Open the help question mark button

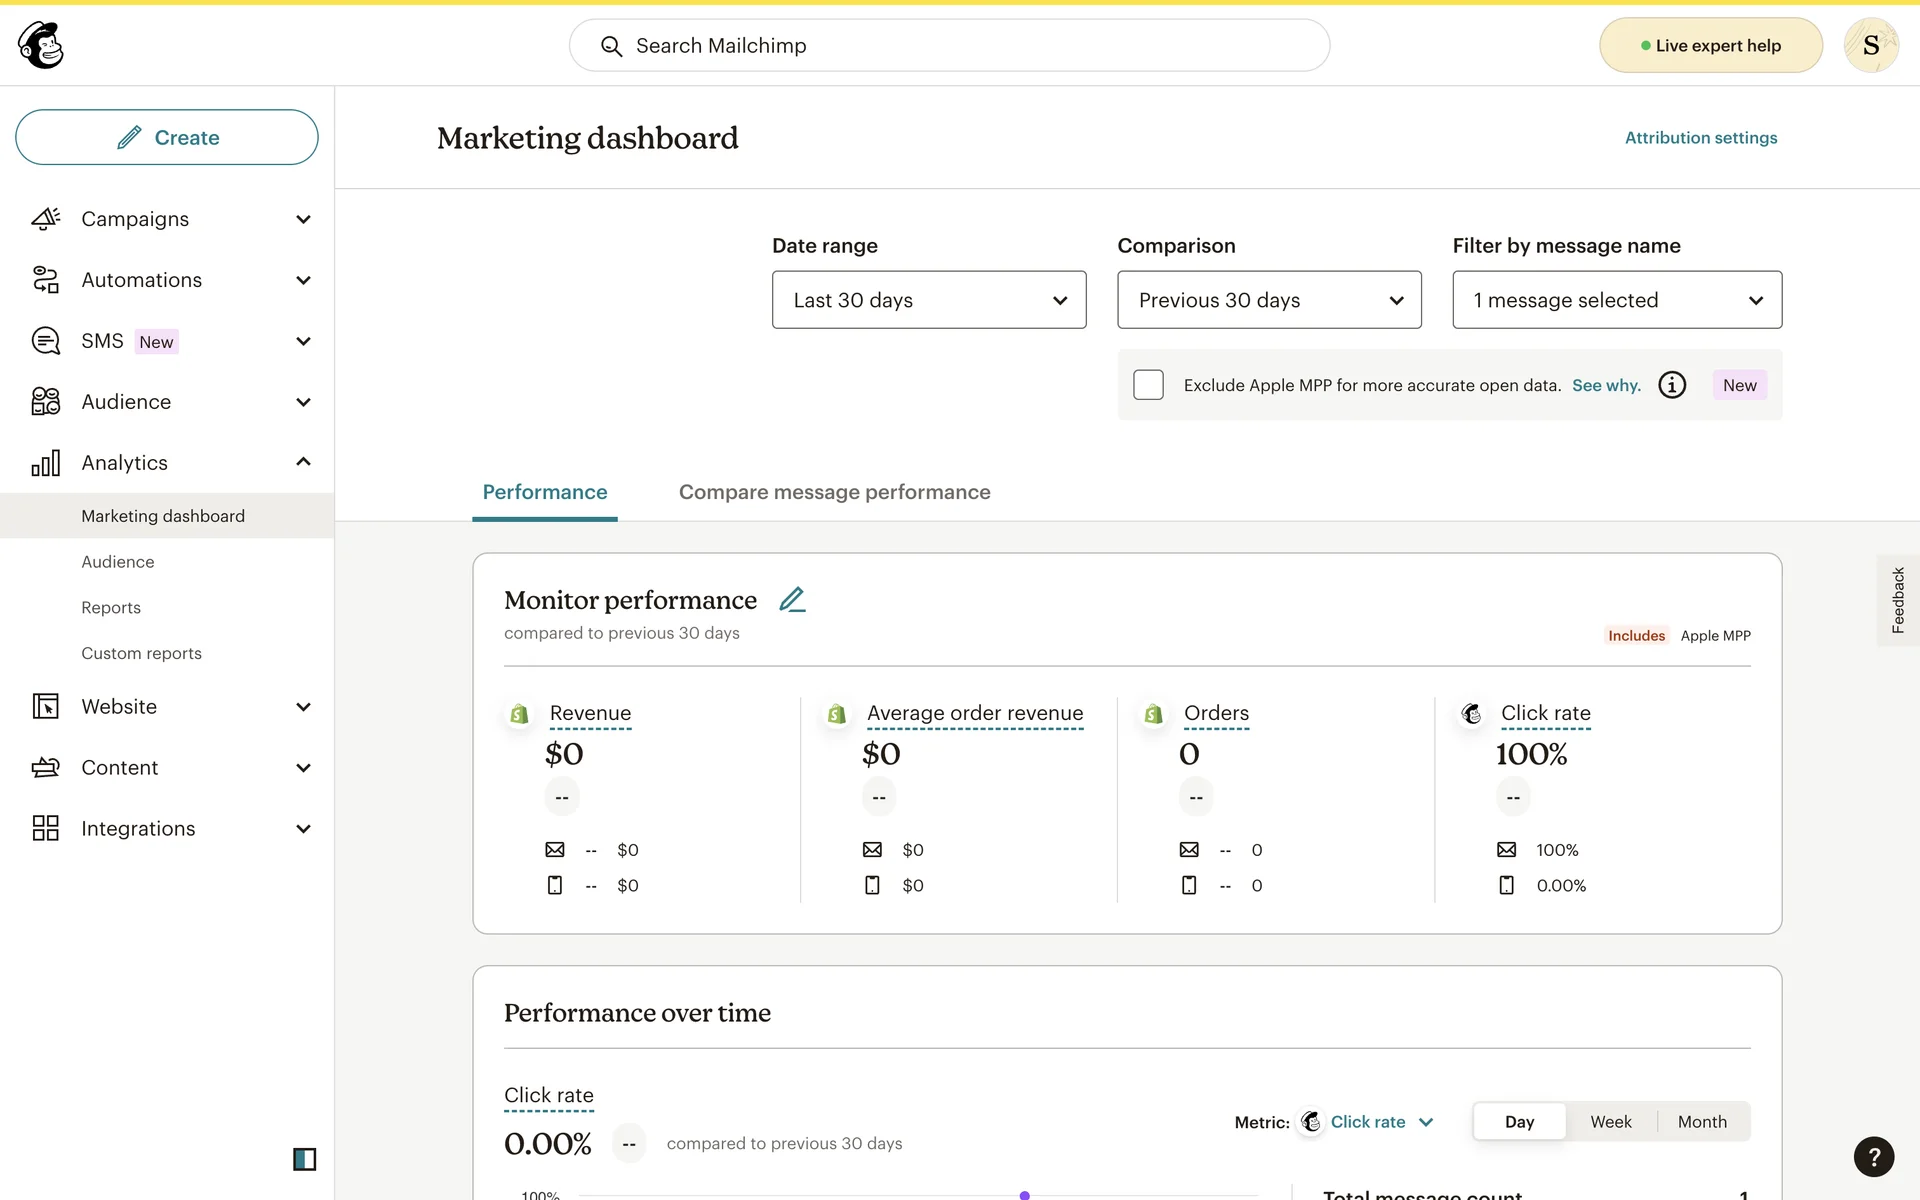[x=1873, y=1157]
